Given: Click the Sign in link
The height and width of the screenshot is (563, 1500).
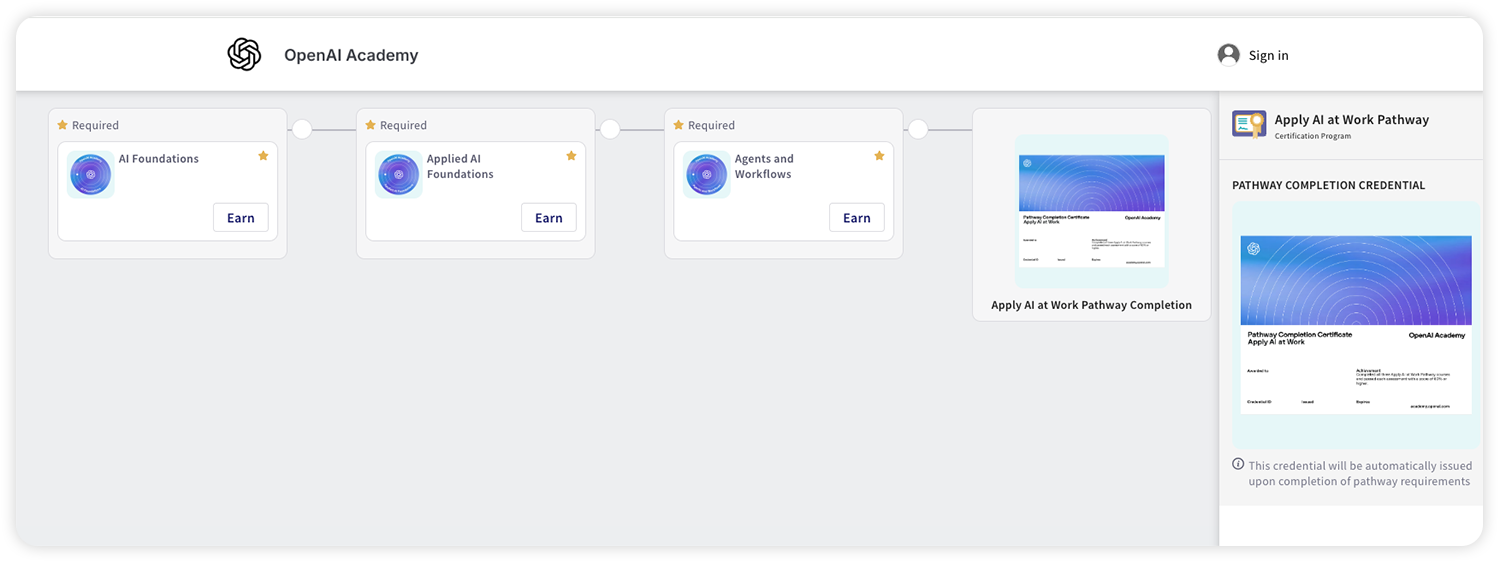Looking at the screenshot, I should 1268,55.
